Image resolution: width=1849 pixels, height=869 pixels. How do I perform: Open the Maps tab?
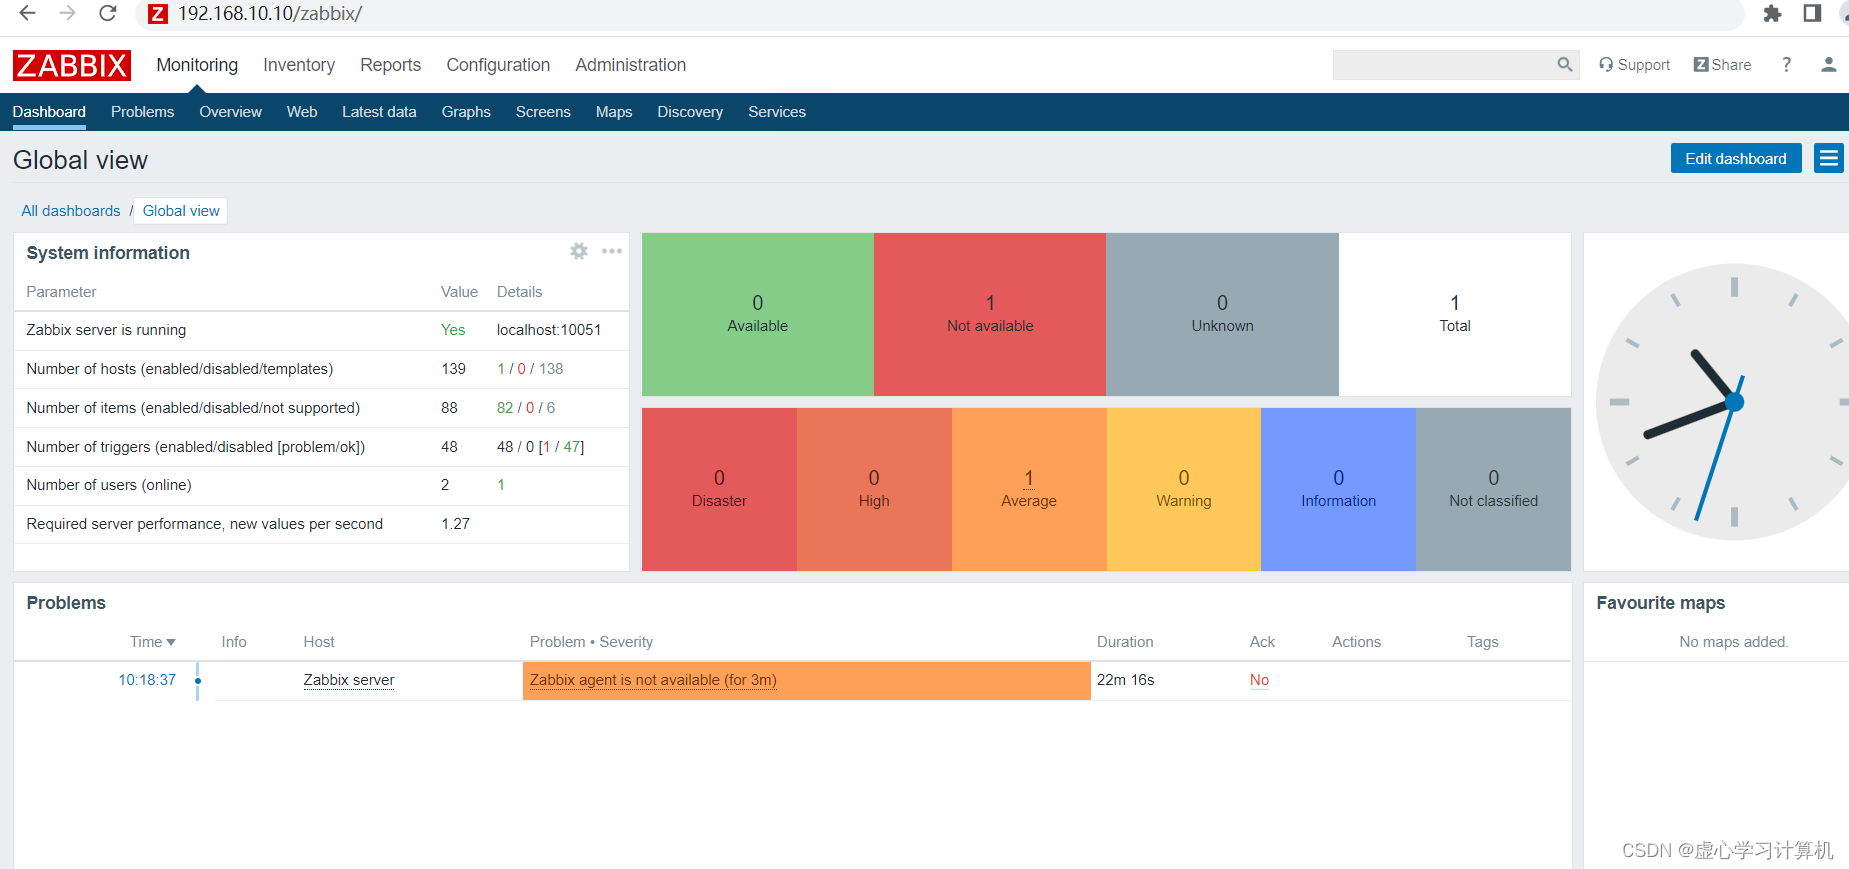pos(614,112)
